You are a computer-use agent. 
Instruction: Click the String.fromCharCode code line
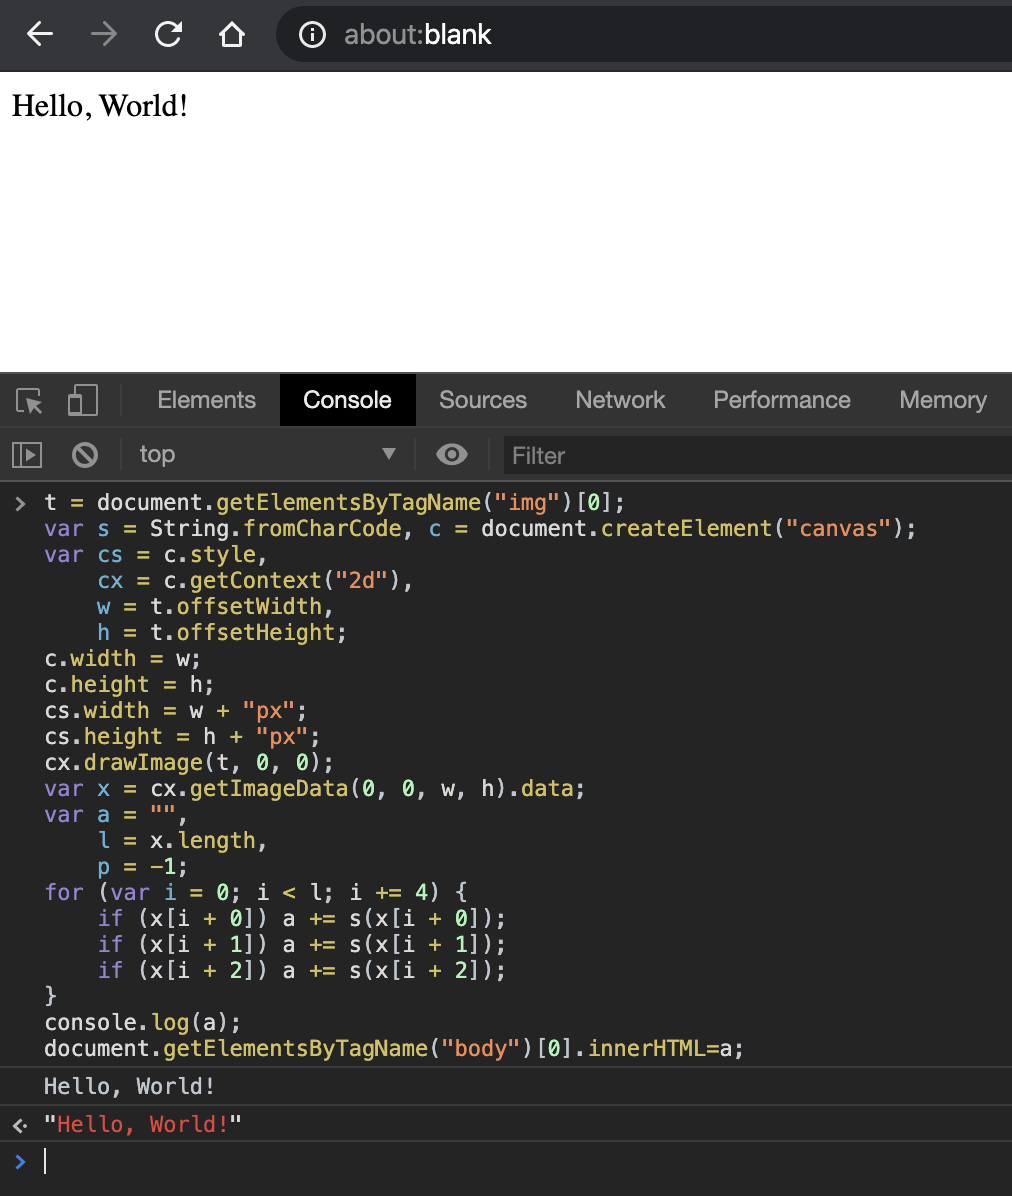coord(480,528)
